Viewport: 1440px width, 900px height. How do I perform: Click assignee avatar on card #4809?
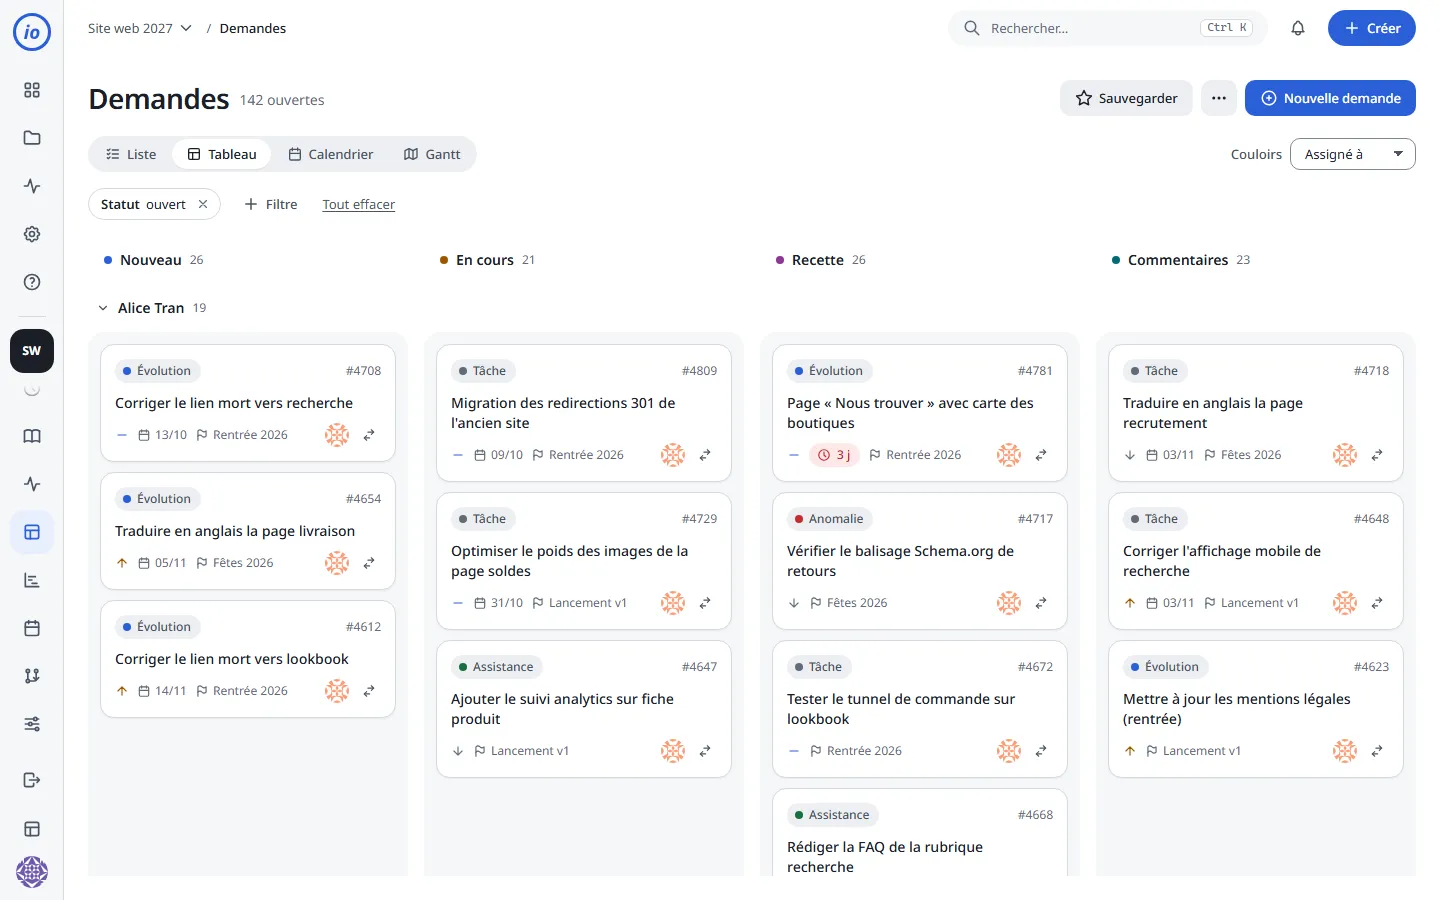(673, 455)
